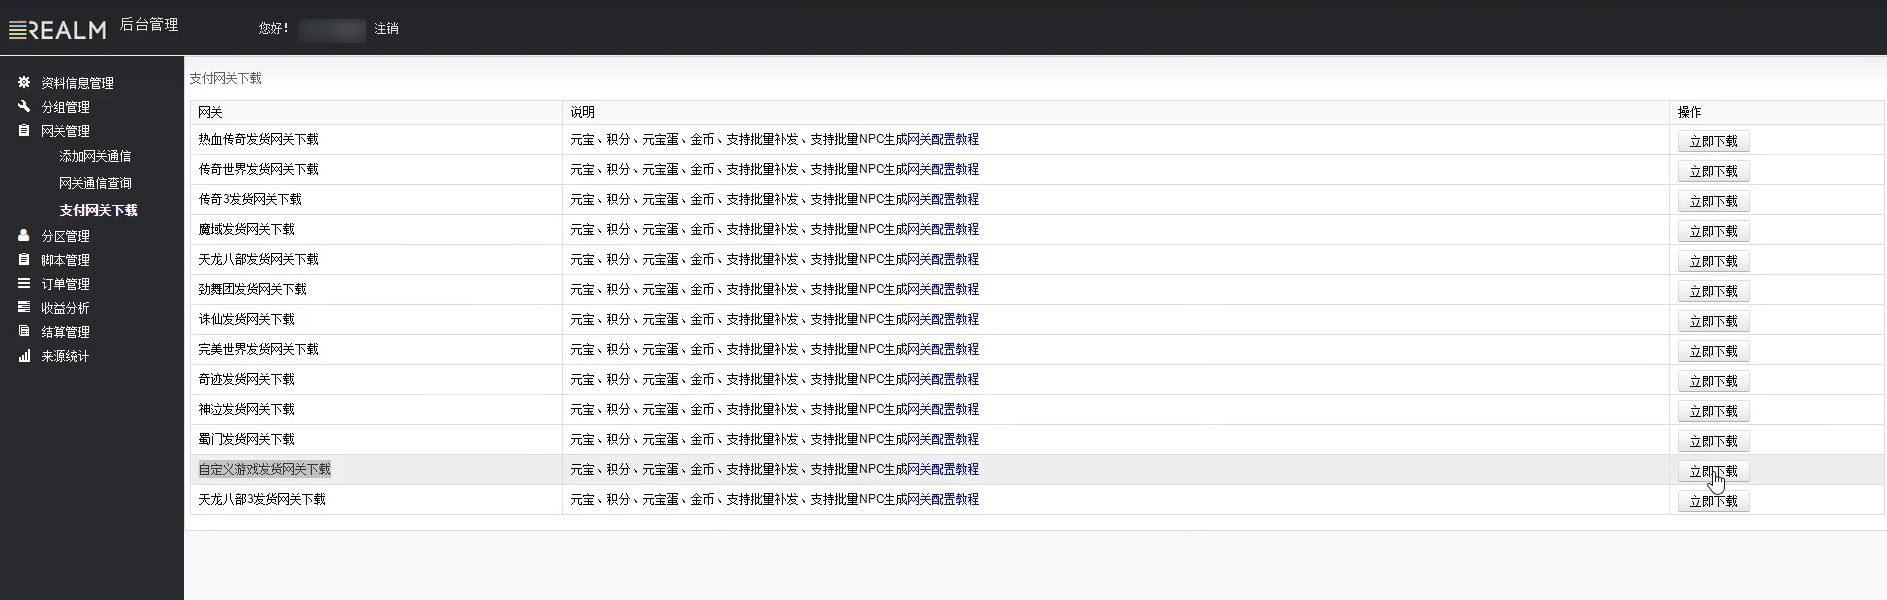The image size is (1887, 600).
Task: Click the REALM logo
Action: point(57,30)
